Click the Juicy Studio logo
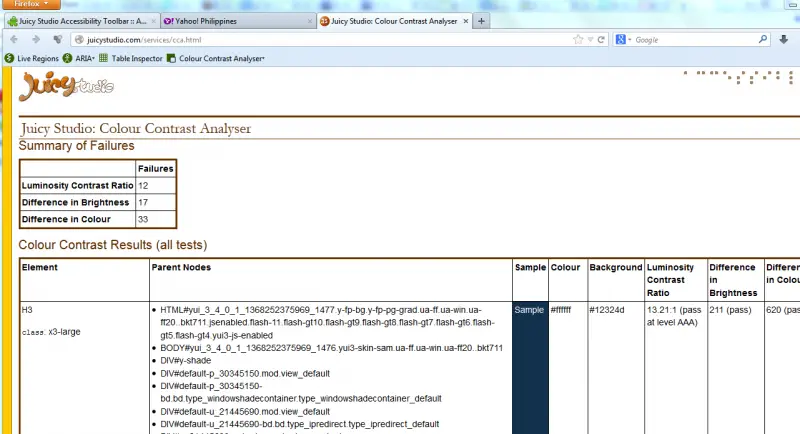This screenshot has width=800, height=434. (x=66, y=86)
